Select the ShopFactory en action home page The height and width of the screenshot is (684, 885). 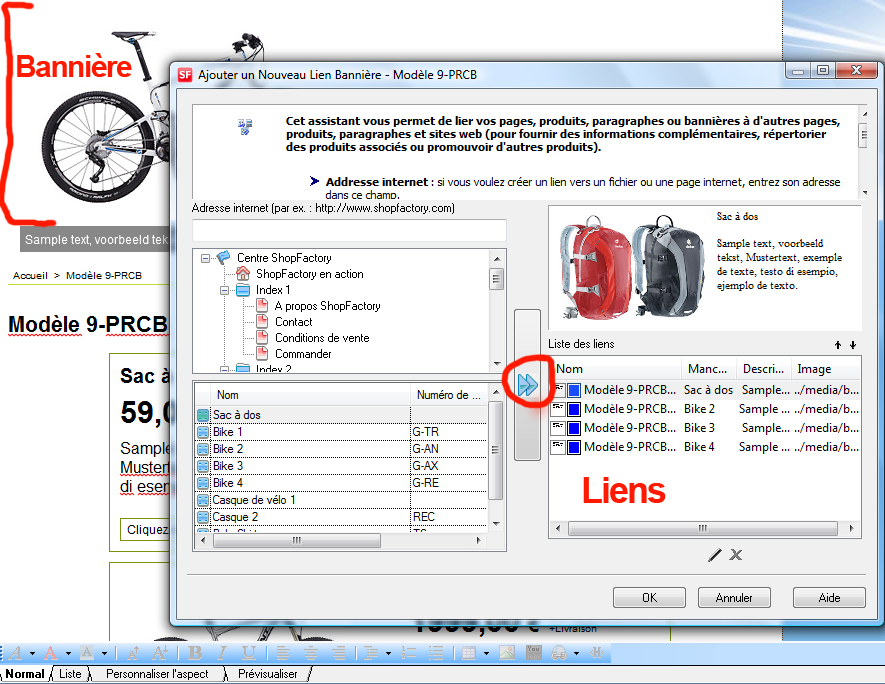click(x=309, y=274)
